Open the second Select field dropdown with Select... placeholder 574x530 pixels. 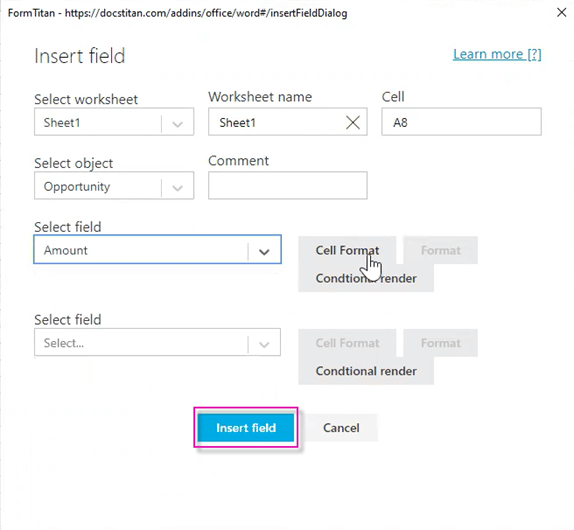(157, 342)
